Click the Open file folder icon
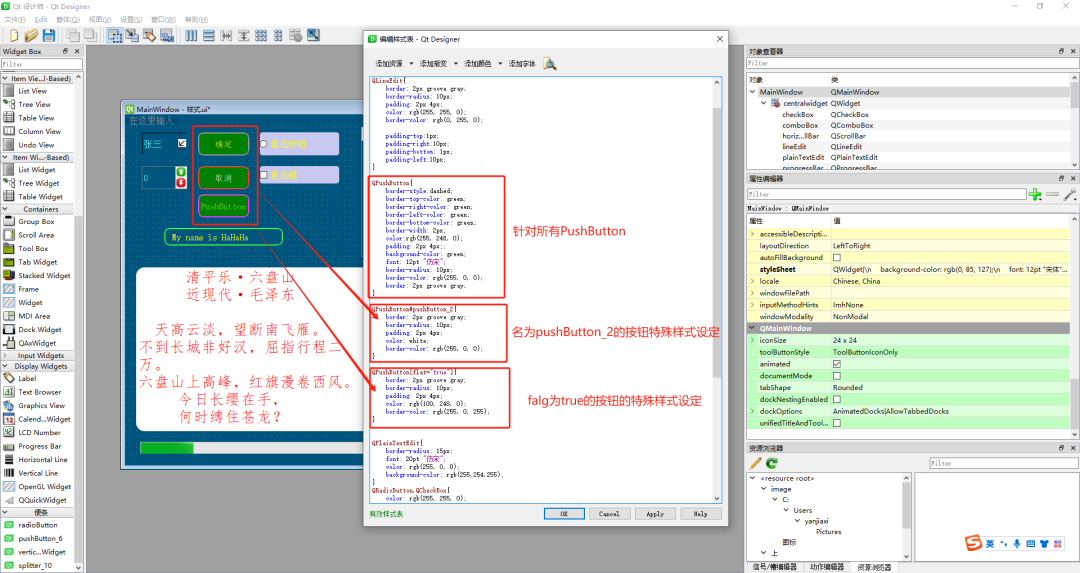Viewport: 1080px width, 573px height. 31,35
